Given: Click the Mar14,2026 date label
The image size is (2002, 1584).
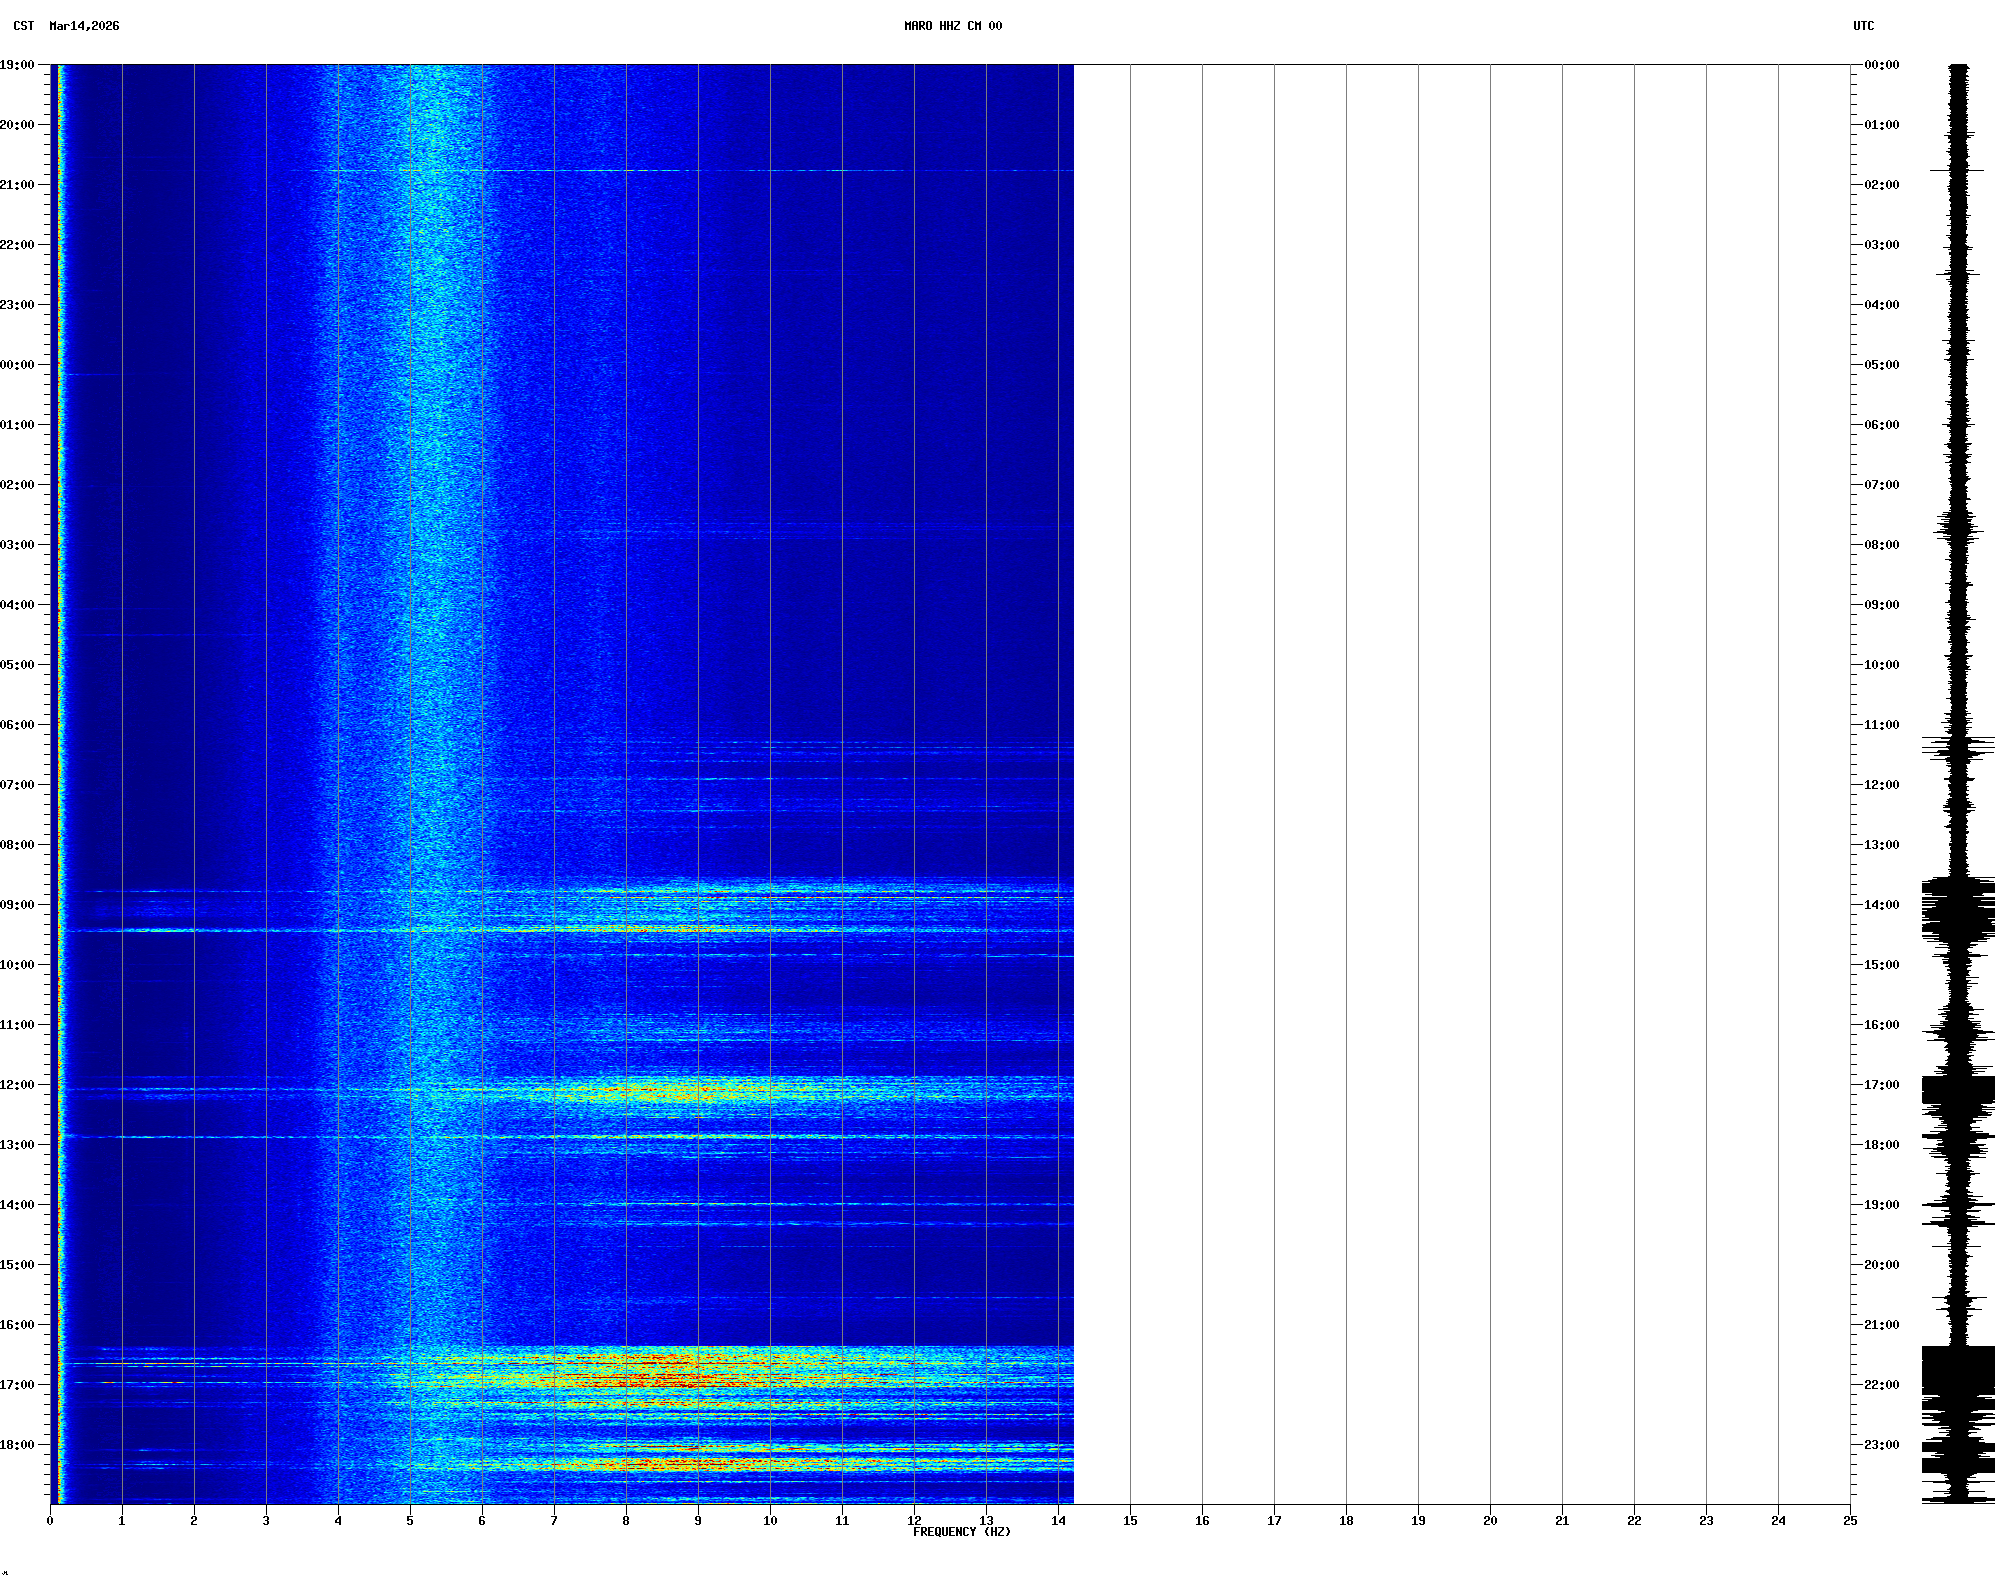Looking at the screenshot, I should (84, 26).
